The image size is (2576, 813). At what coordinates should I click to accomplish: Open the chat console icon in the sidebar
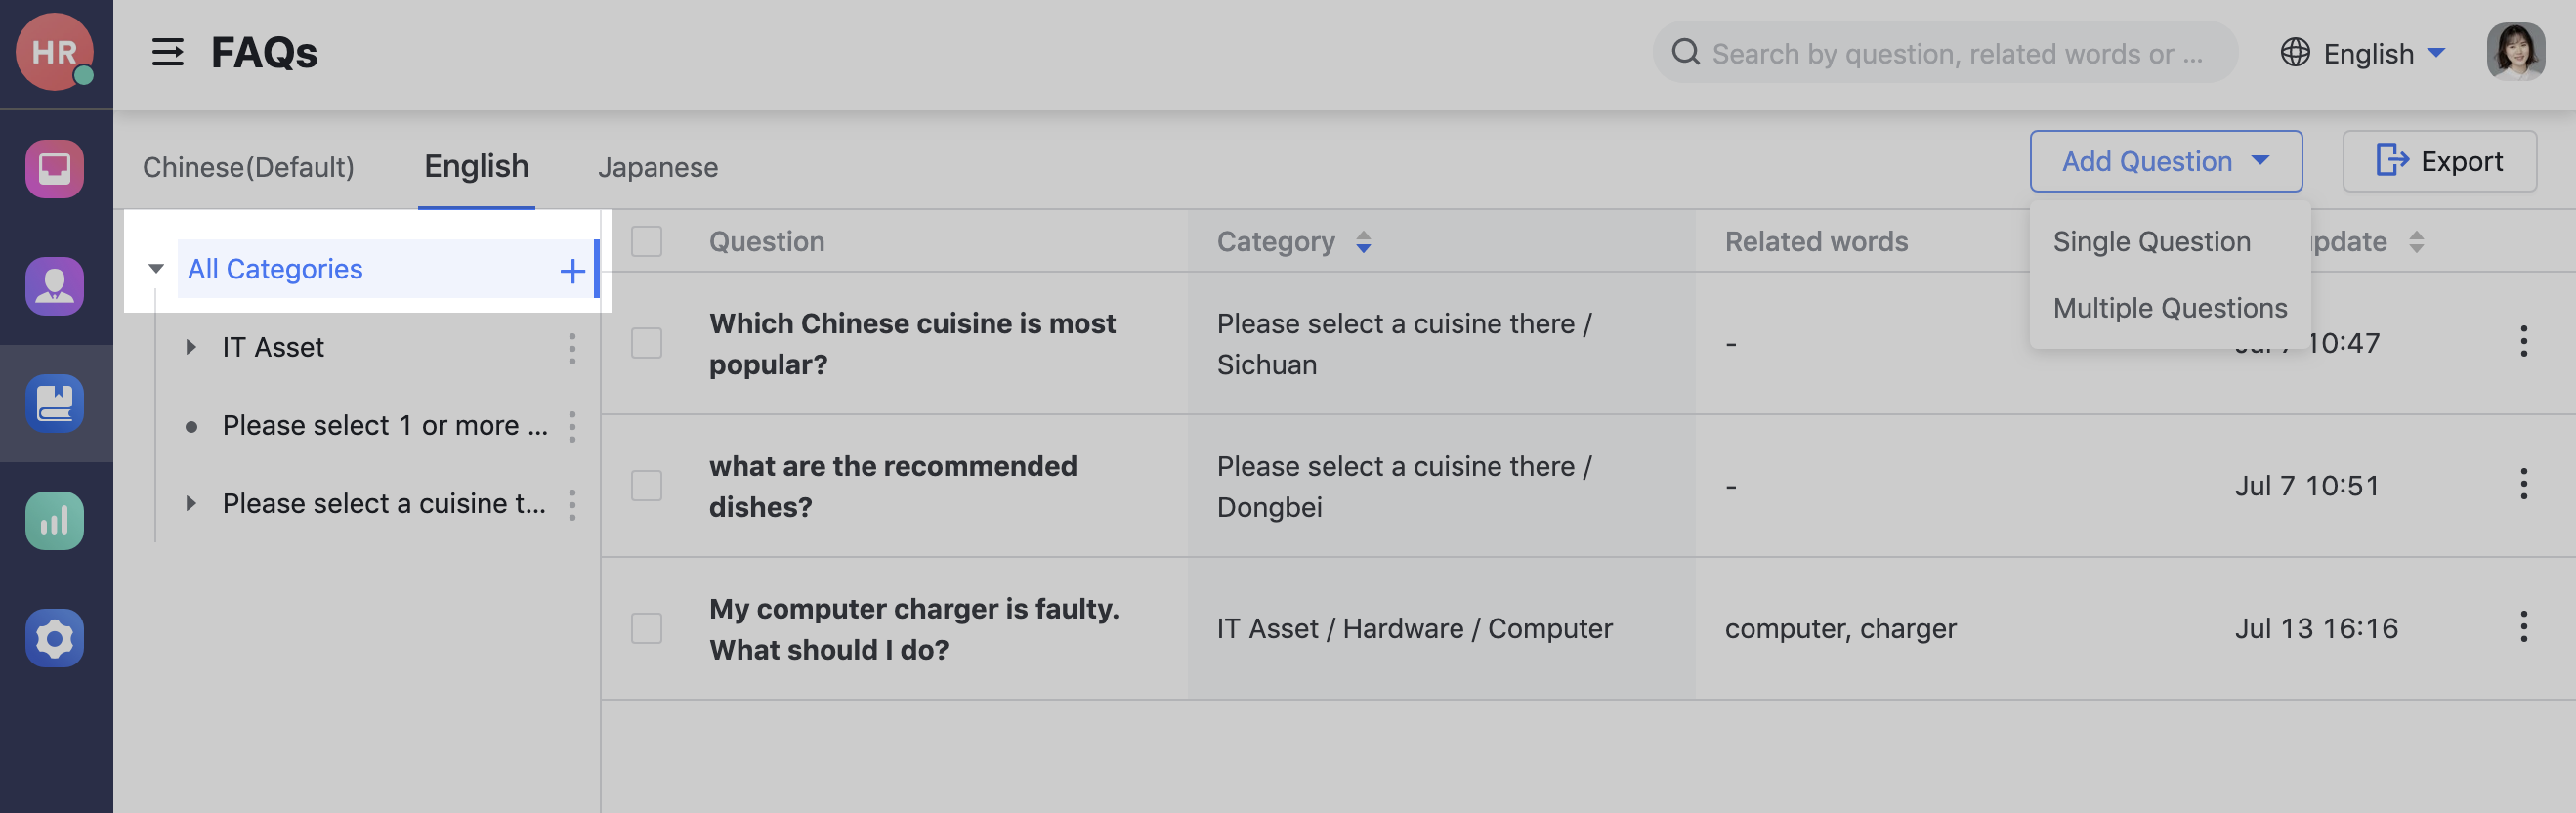pyautogui.click(x=55, y=169)
